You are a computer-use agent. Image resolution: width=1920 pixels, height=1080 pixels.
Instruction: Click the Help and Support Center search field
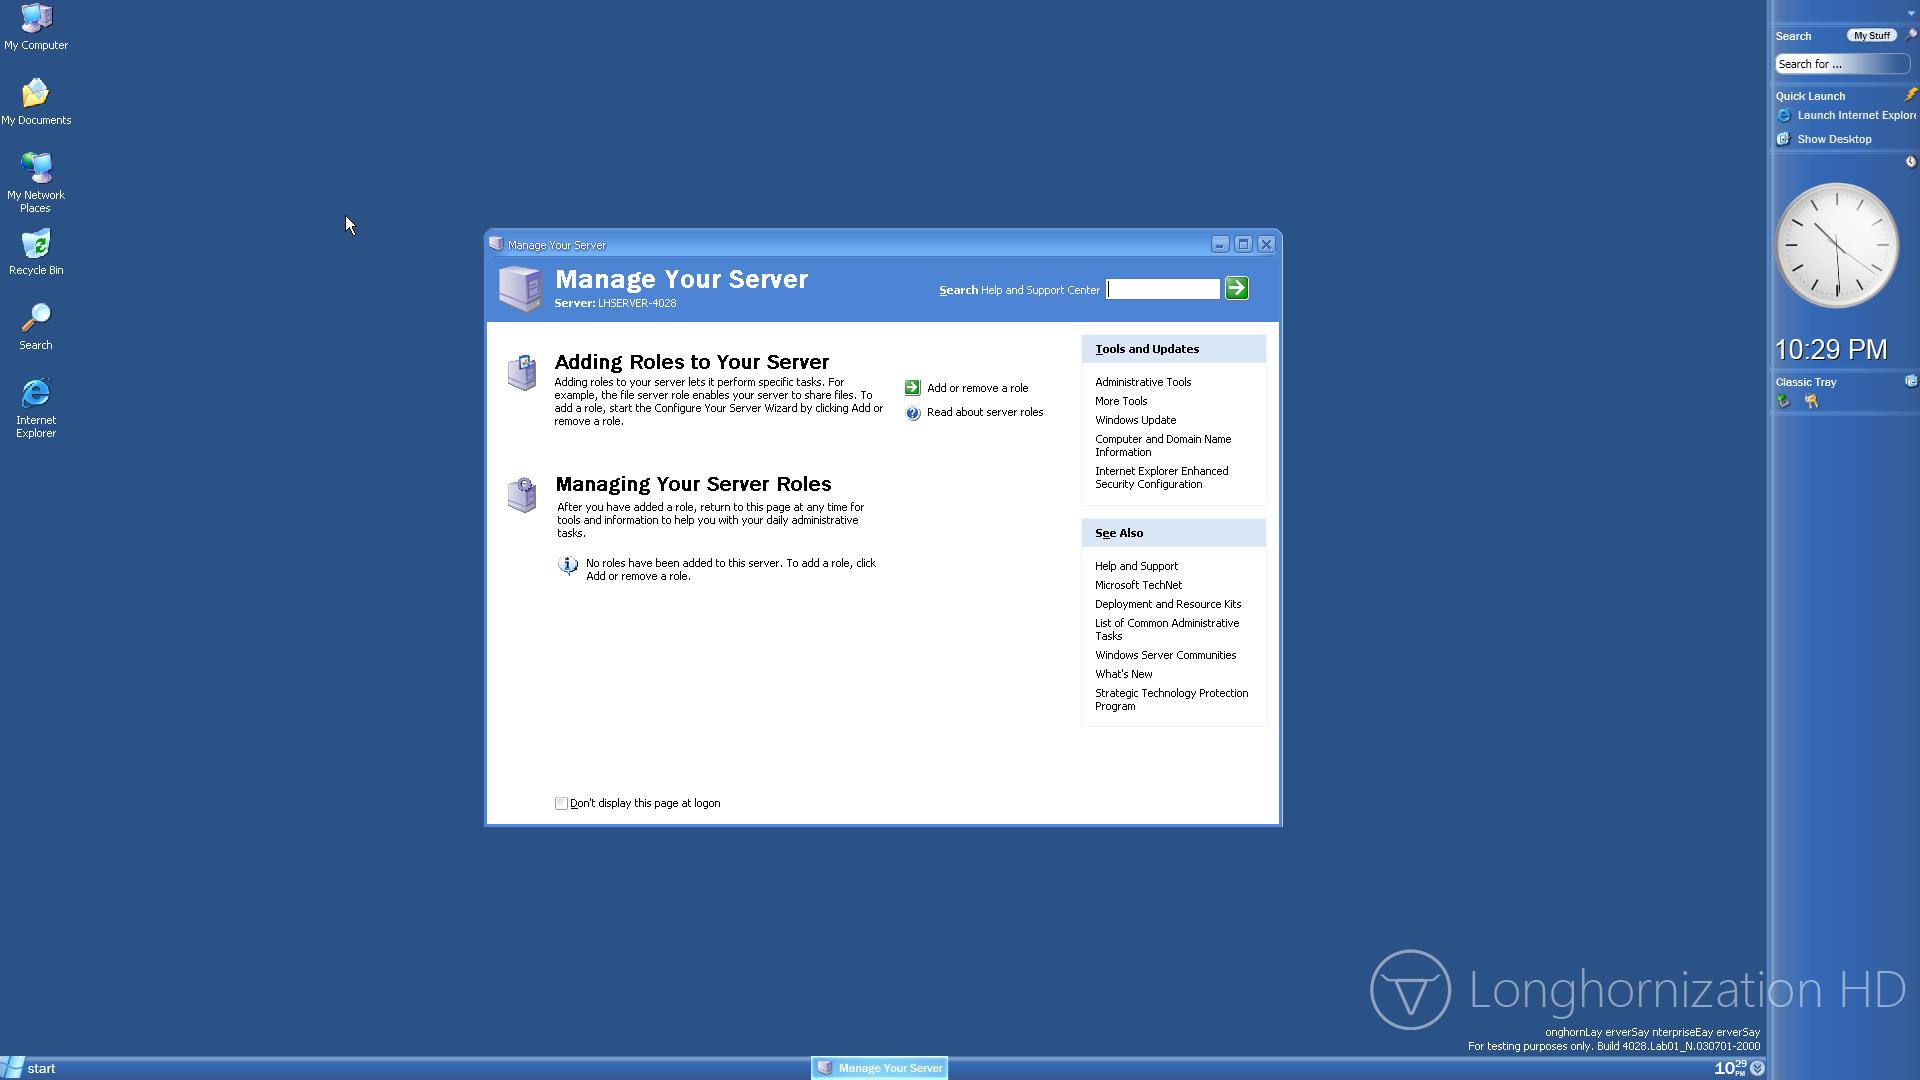tap(1163, 290)
